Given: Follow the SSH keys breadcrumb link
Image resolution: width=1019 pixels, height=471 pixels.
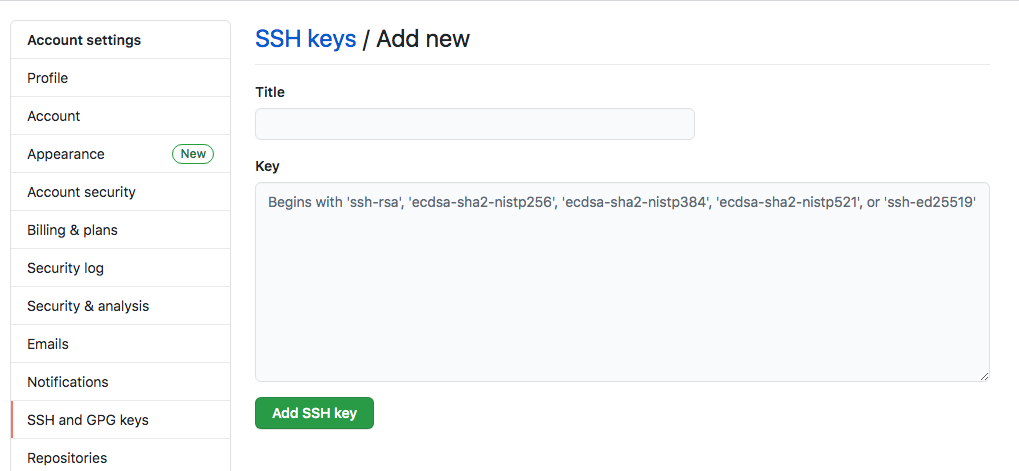Looking at the screenshot, I should (x=305, y=39).
